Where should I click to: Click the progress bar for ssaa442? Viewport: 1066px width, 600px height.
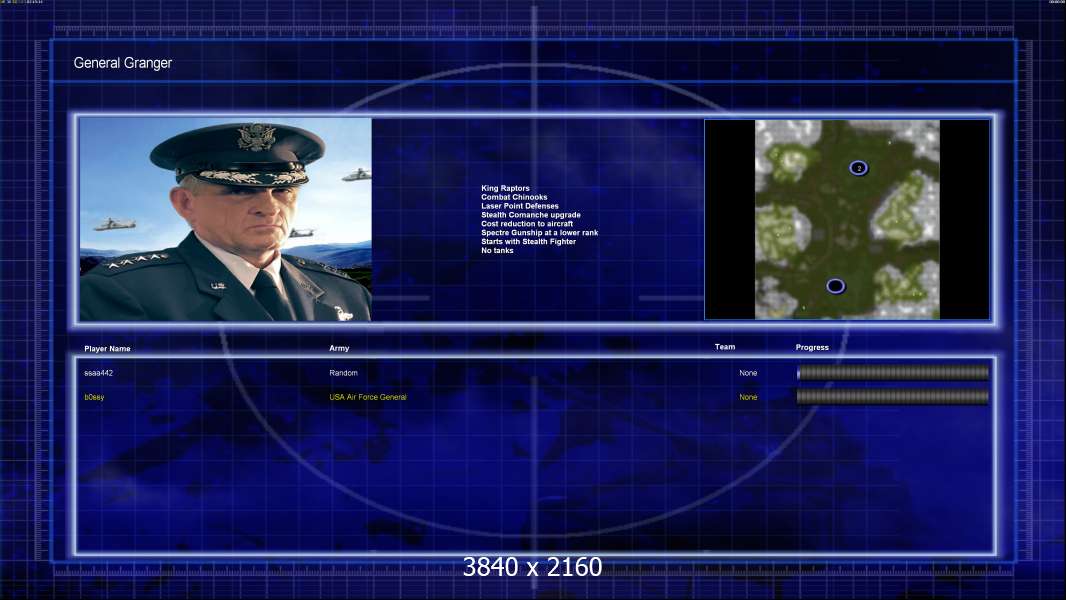tap(893, 372)
